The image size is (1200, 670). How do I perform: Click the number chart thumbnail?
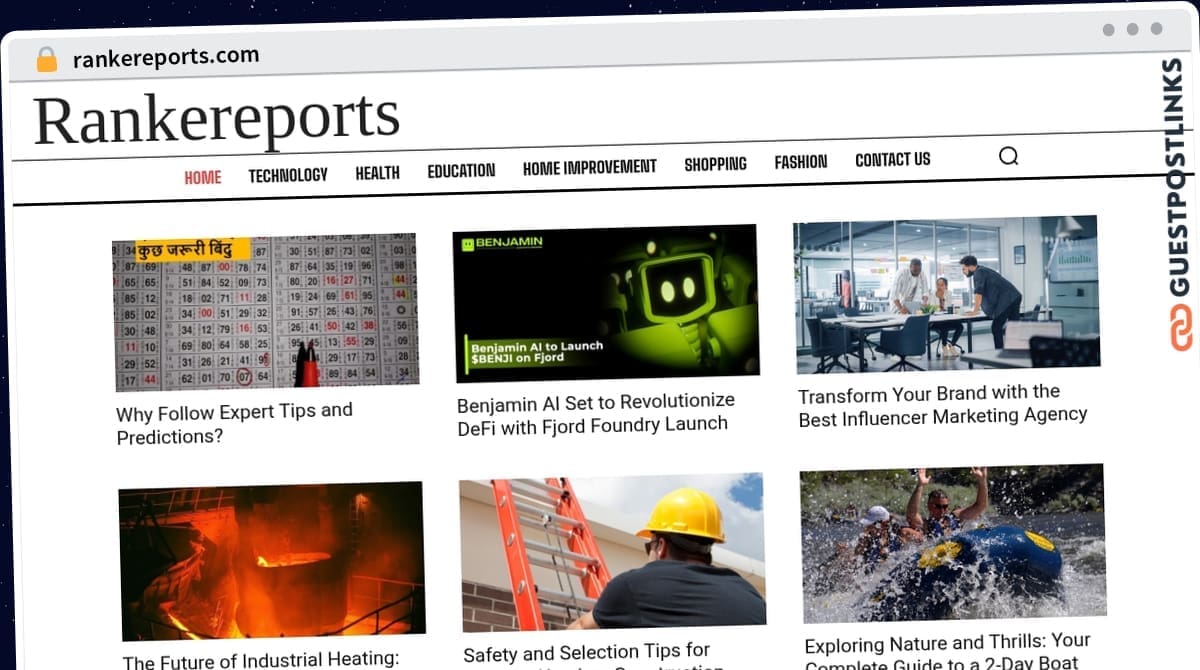[x=265, y=311]
